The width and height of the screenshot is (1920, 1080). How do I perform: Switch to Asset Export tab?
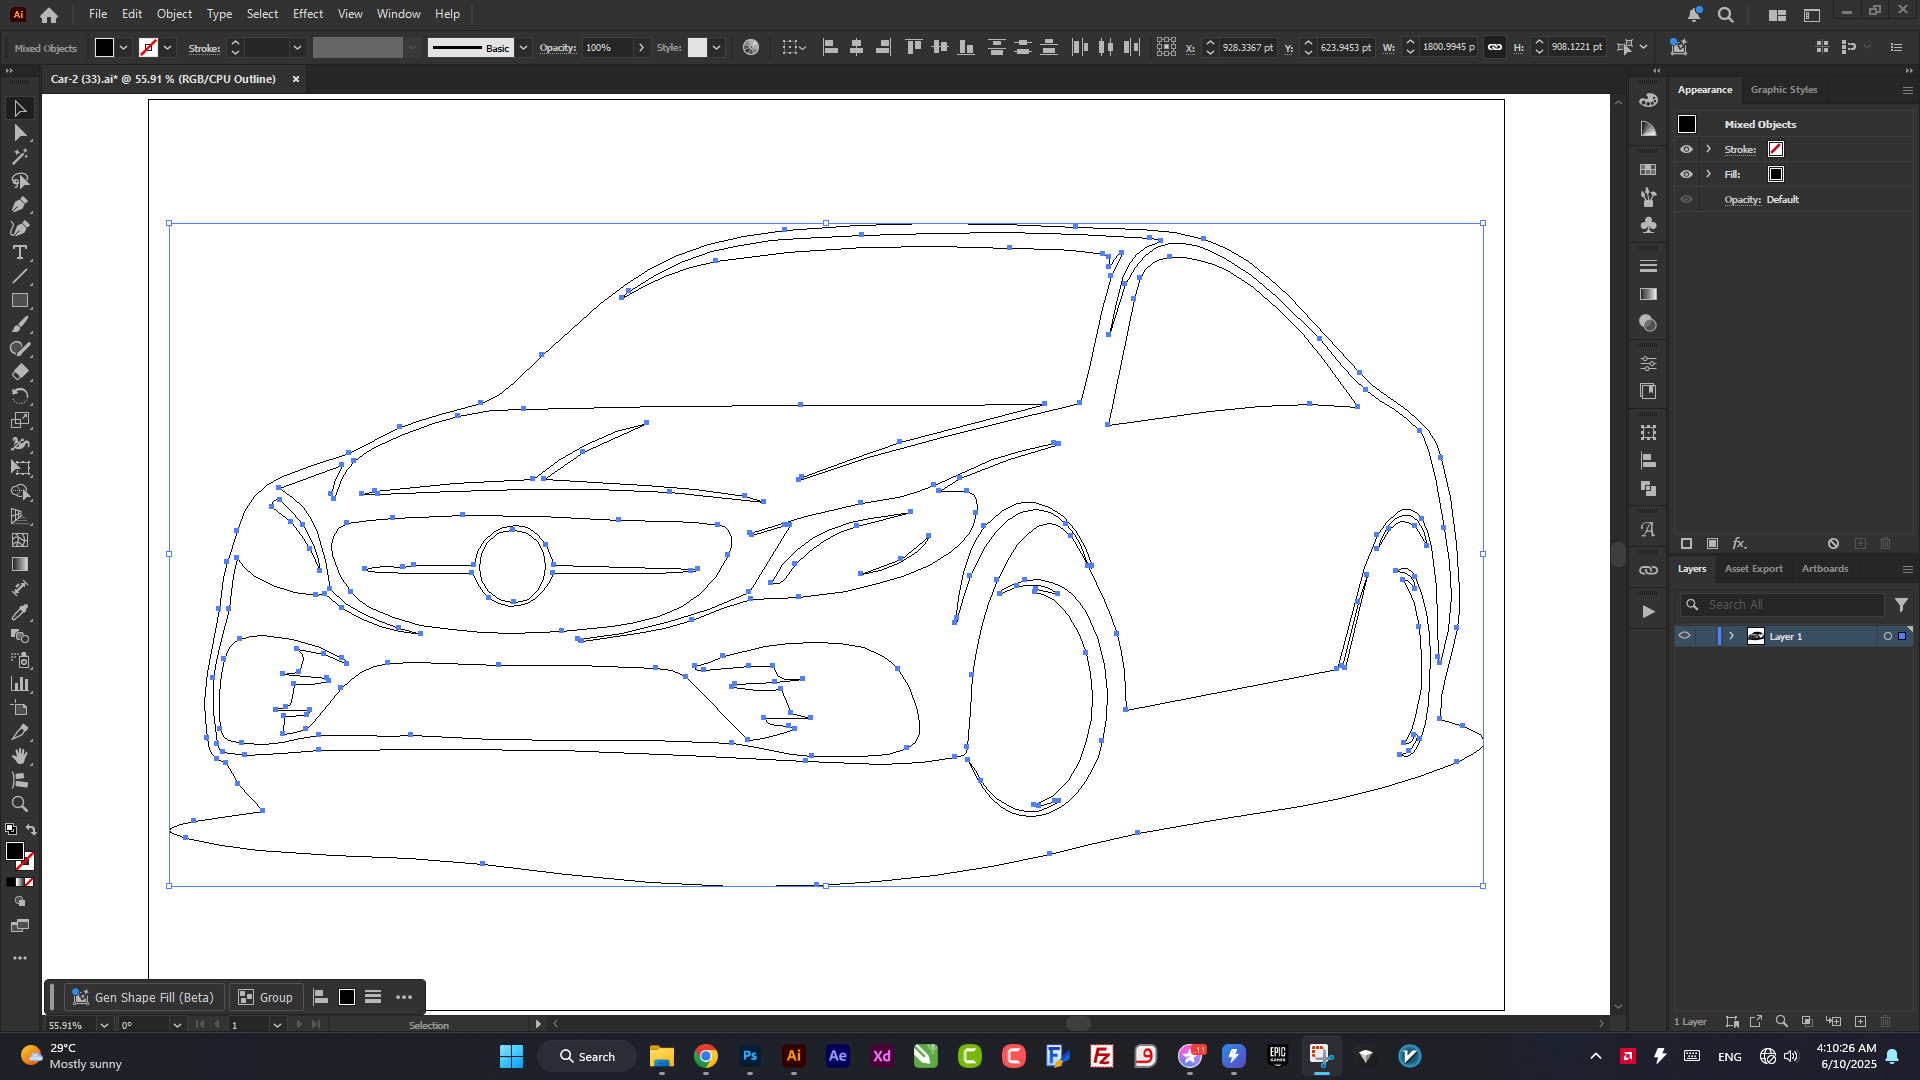(x=1753, y=569)
